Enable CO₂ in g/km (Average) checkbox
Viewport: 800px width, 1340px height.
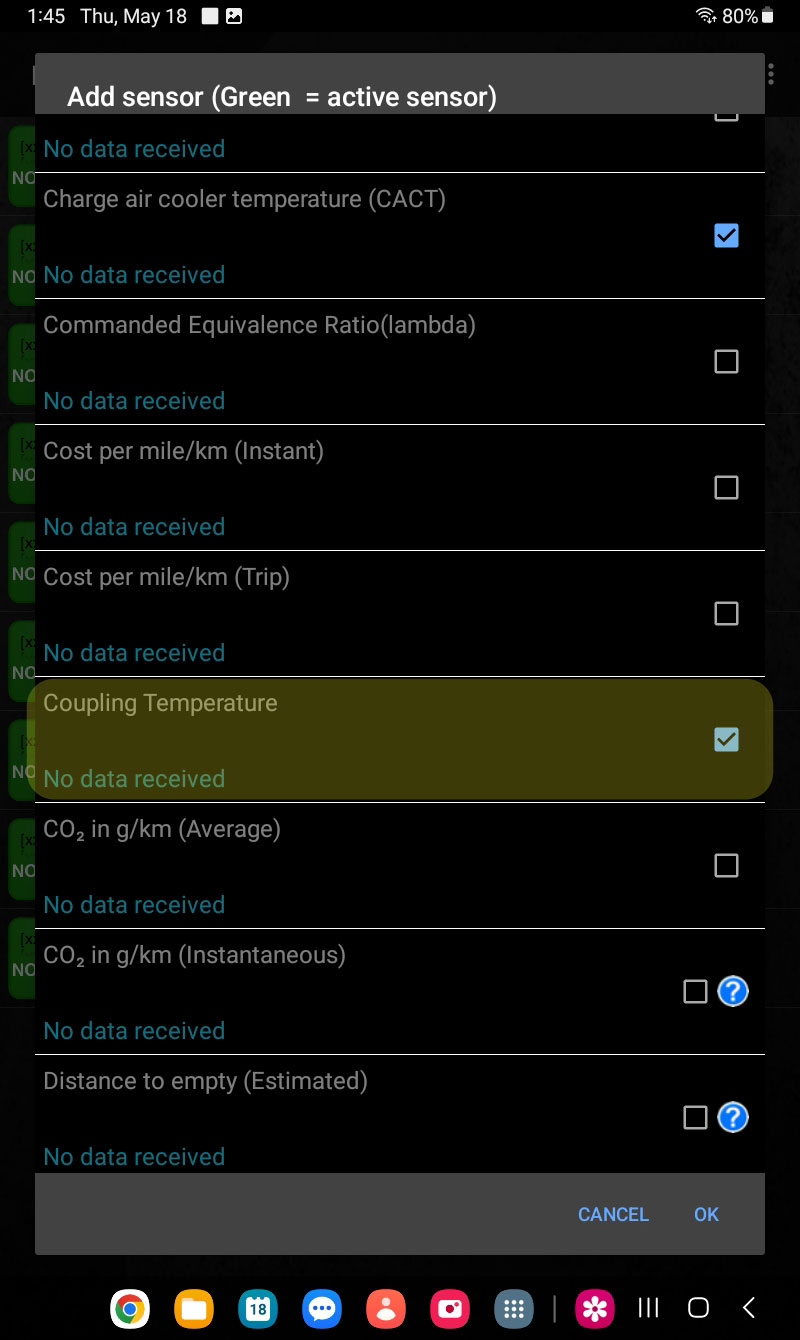(726, 866)
